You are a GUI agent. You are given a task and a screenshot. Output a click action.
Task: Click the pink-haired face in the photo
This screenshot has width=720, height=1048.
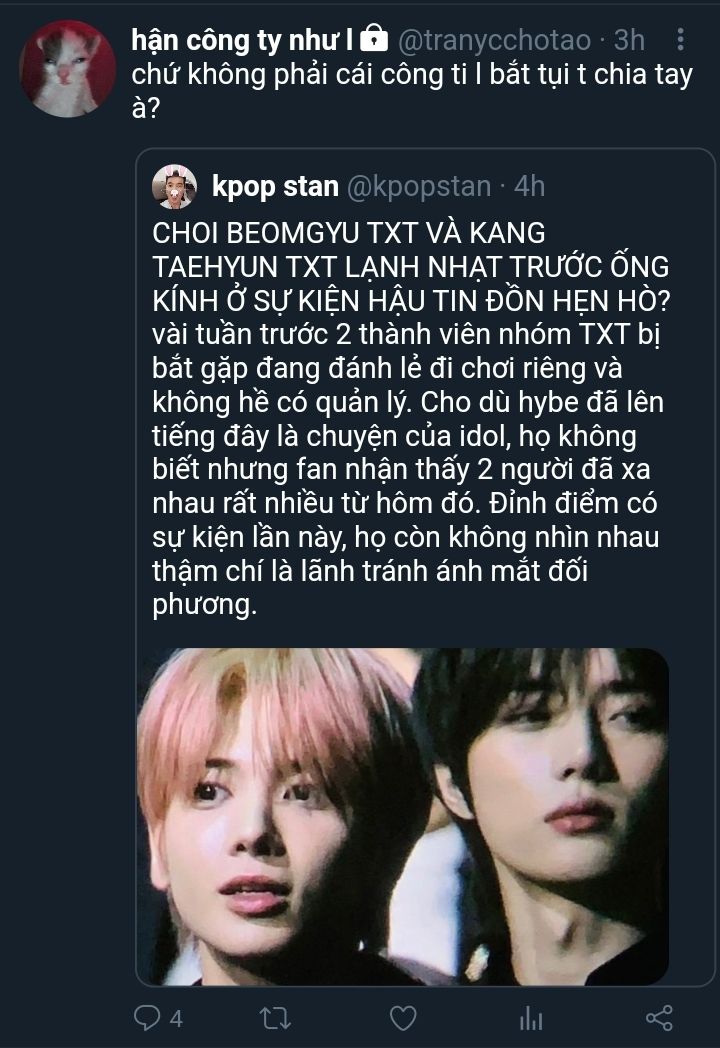click(x=281, y=815)
